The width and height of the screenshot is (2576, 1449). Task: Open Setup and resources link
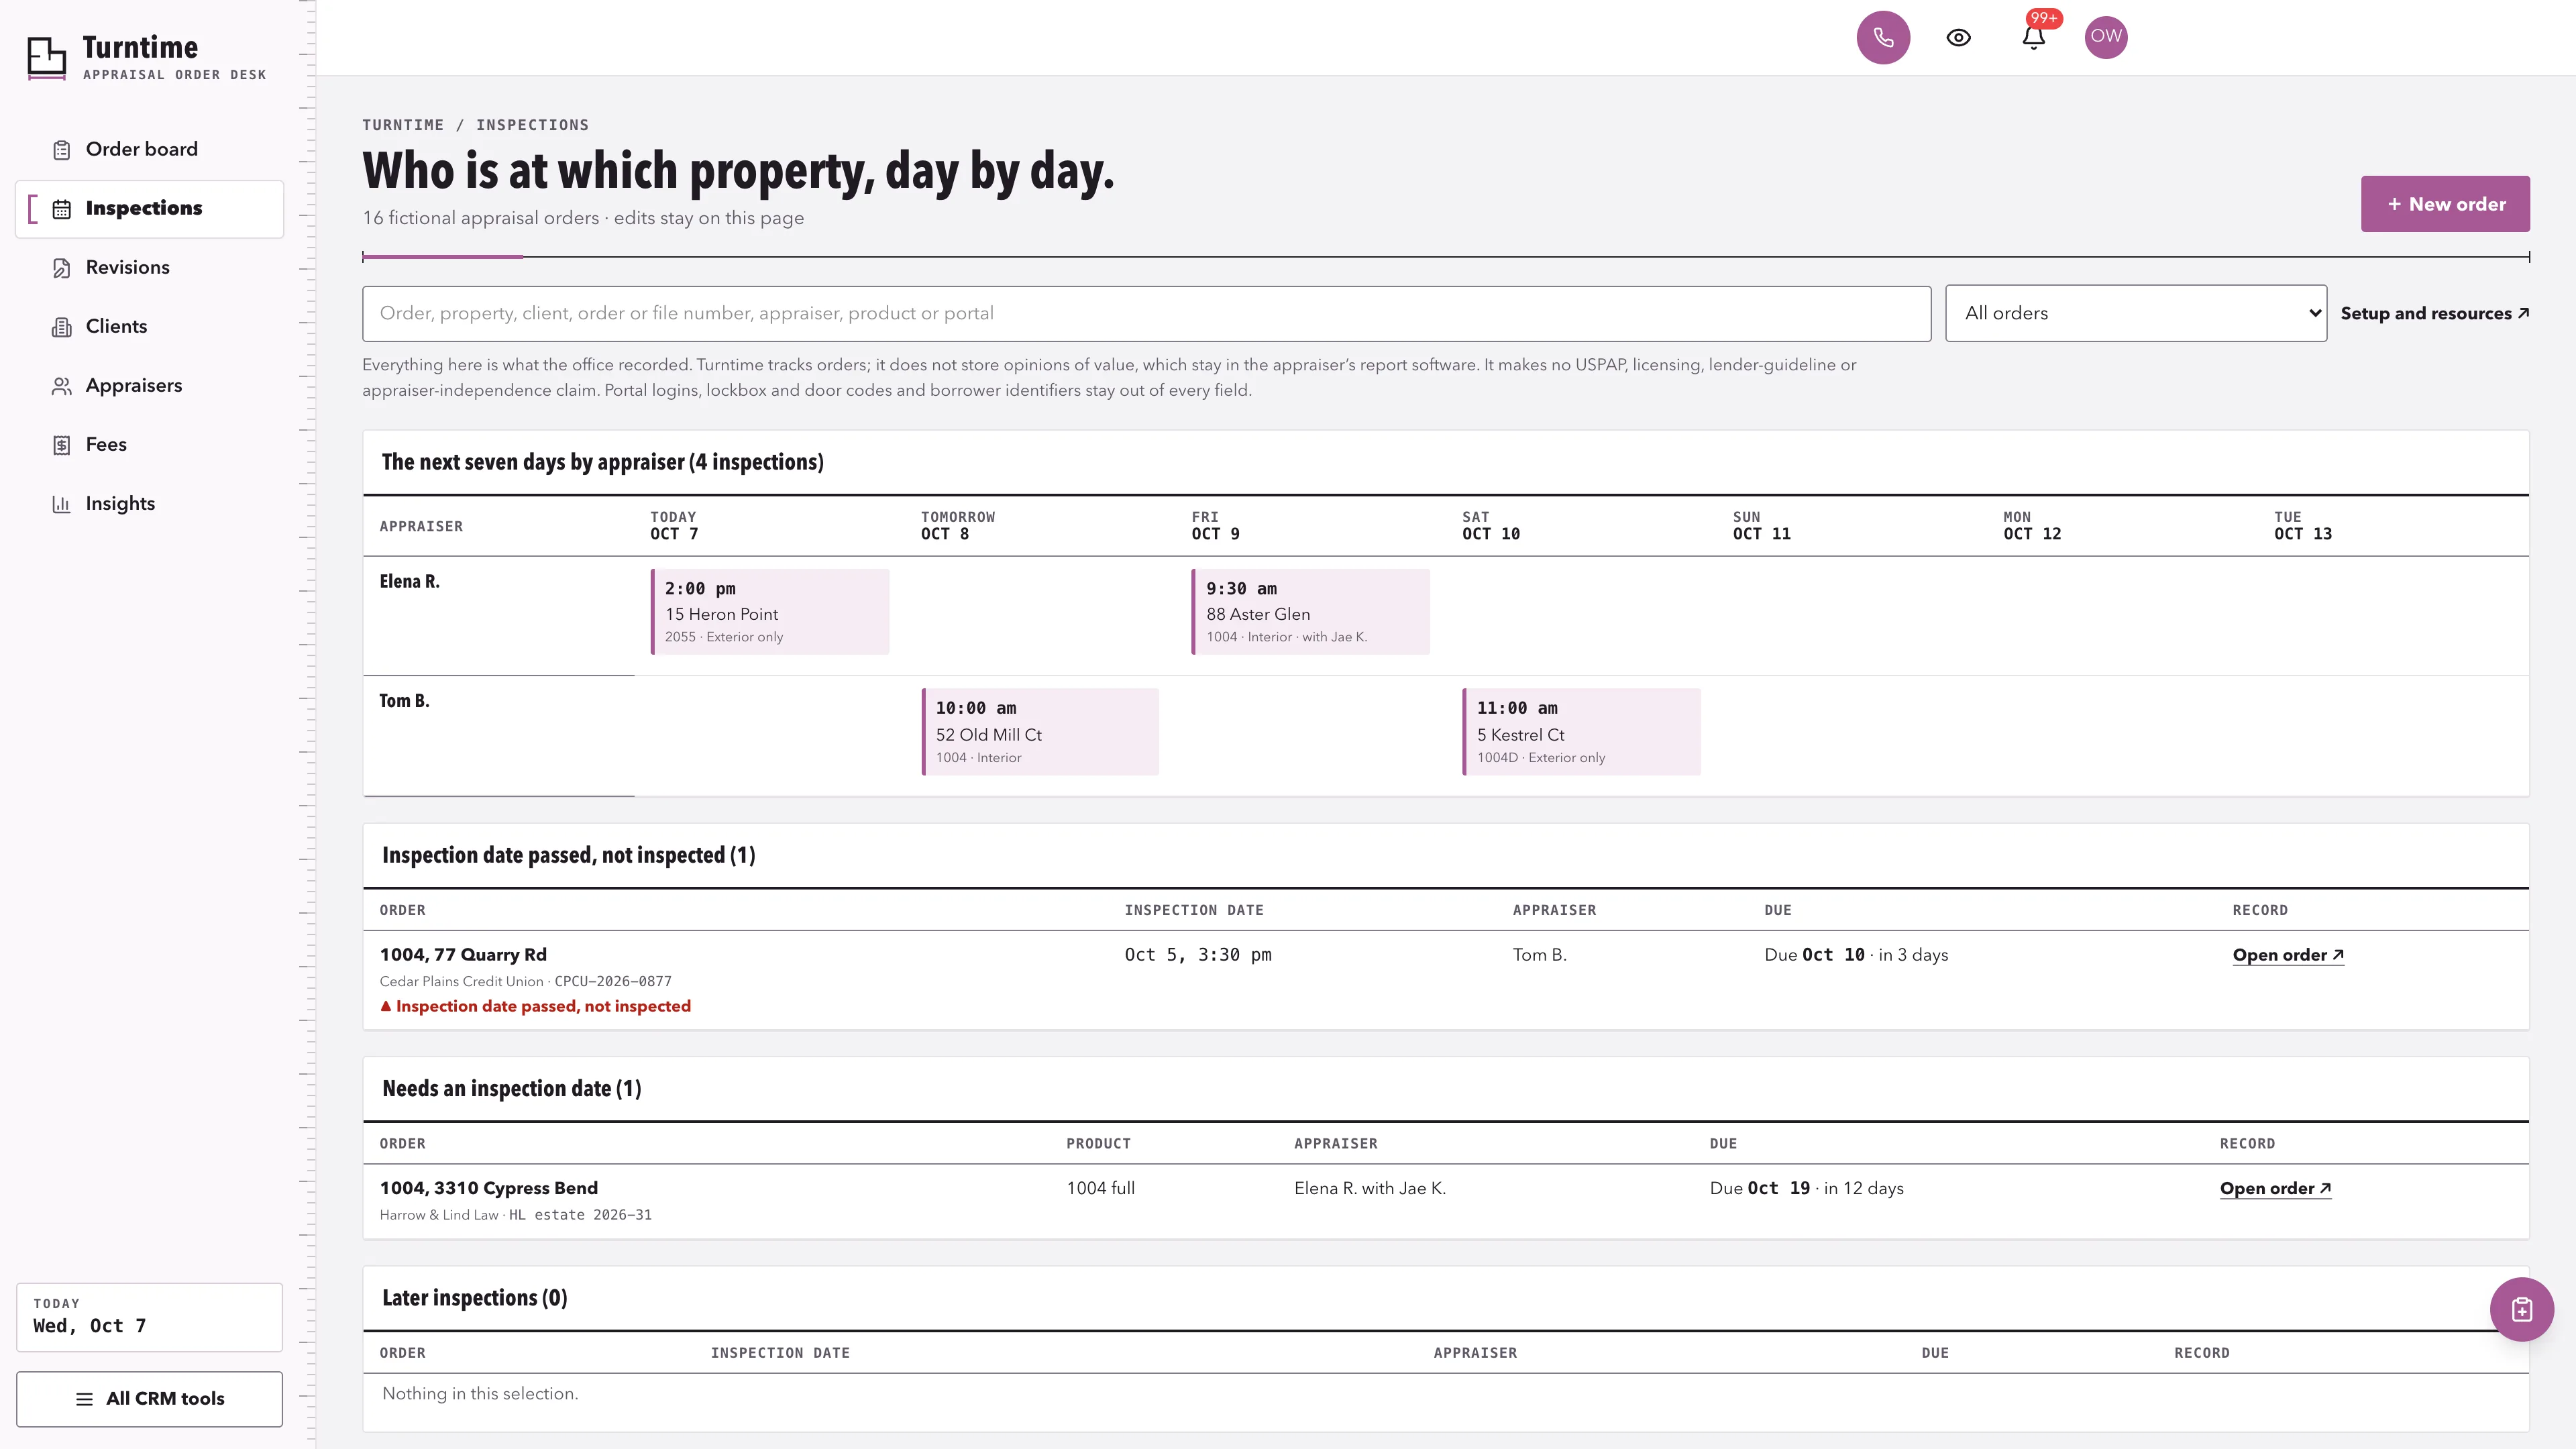click(2434, 313)
